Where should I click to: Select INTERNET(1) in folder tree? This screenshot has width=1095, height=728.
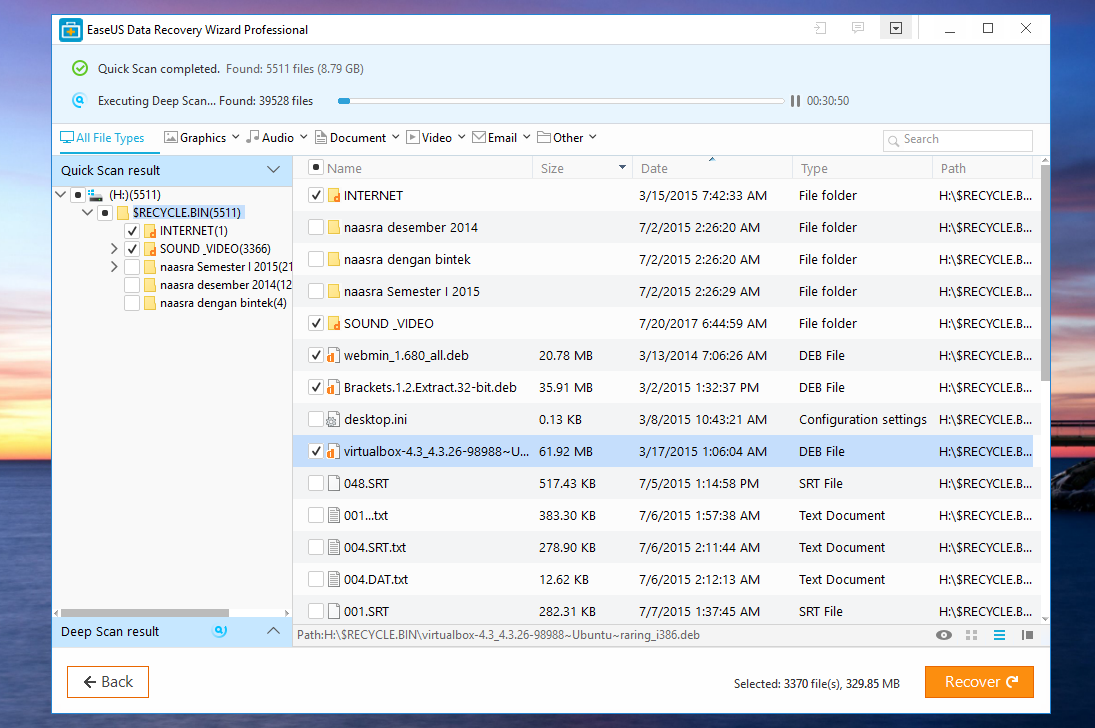(193, 231)
